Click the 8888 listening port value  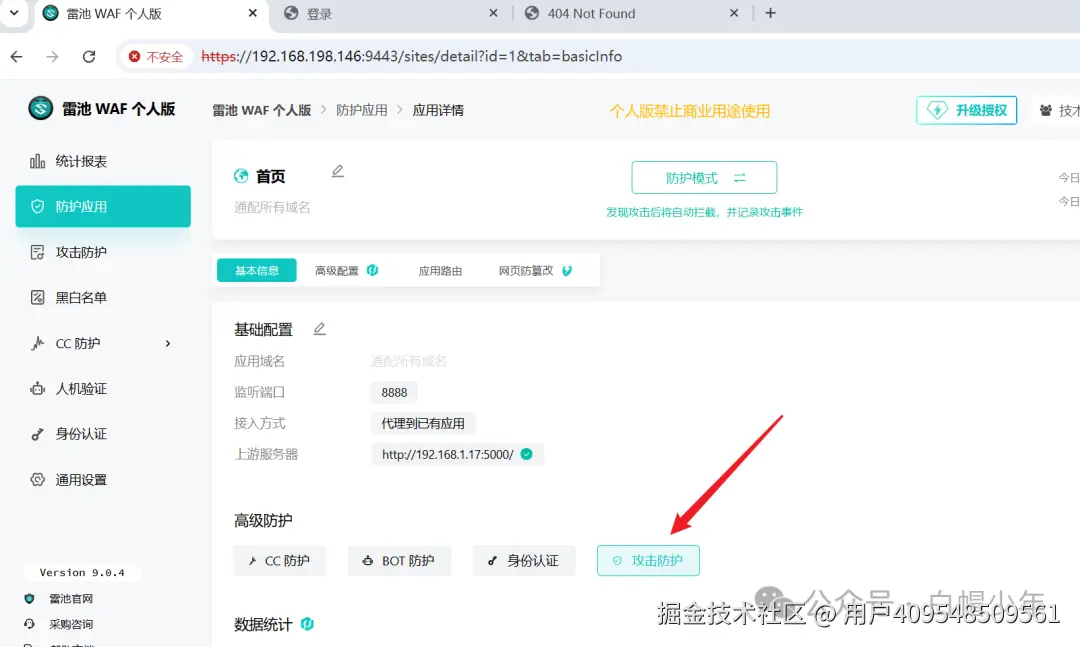coord(394,392)
